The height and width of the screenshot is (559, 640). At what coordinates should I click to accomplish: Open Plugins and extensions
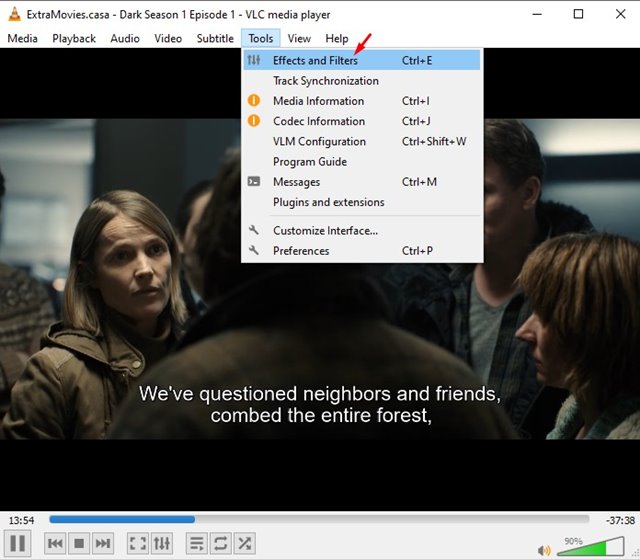(x=362, y=202)
